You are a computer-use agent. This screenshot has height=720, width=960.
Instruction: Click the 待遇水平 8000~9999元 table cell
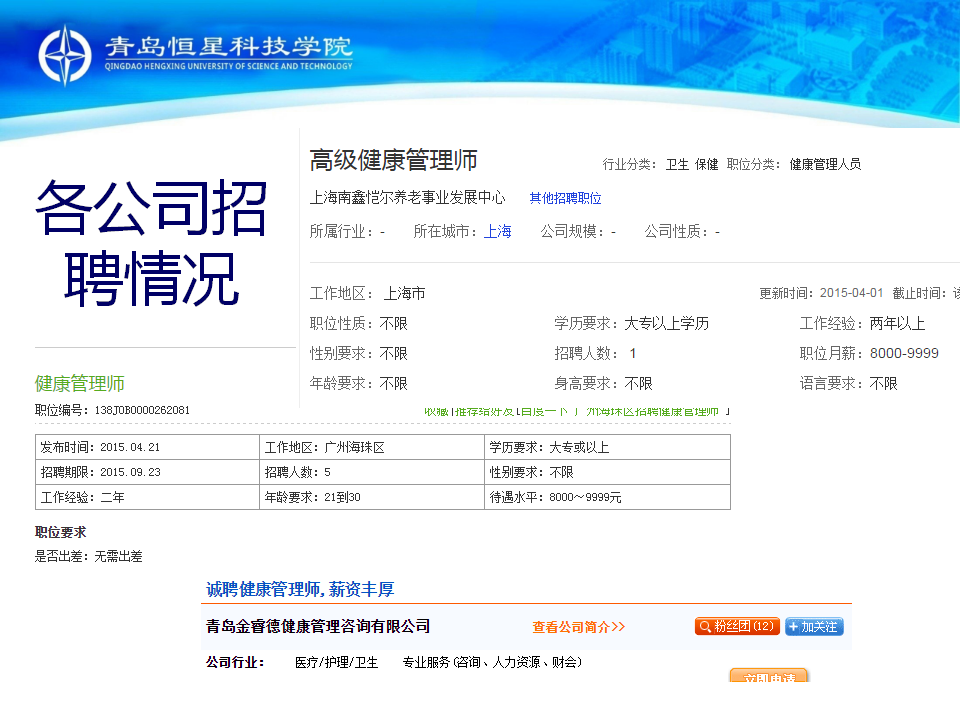coord(606,497)
